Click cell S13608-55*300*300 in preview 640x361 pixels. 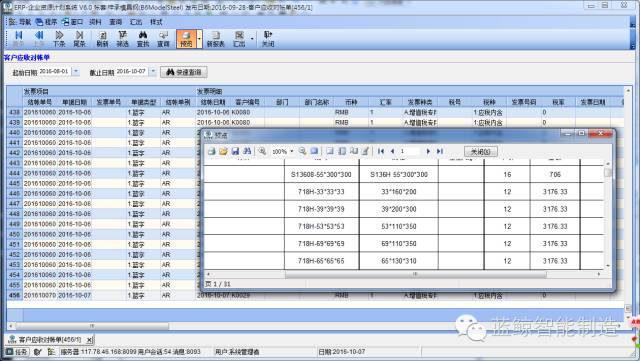click(x=321, y=174)
